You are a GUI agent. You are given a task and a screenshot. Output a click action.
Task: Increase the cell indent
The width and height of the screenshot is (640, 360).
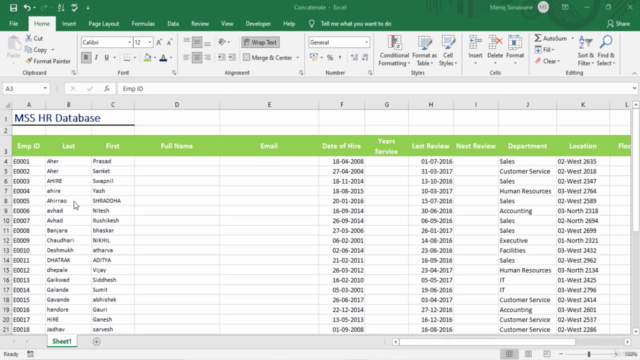tap(232, 58)
